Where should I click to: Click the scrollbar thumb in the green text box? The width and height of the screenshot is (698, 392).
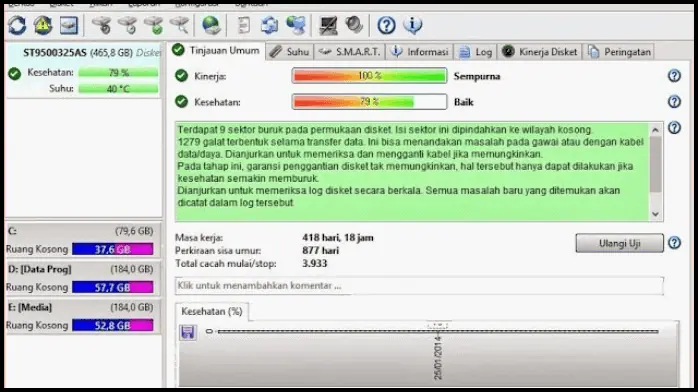click(x=655, y=165)
